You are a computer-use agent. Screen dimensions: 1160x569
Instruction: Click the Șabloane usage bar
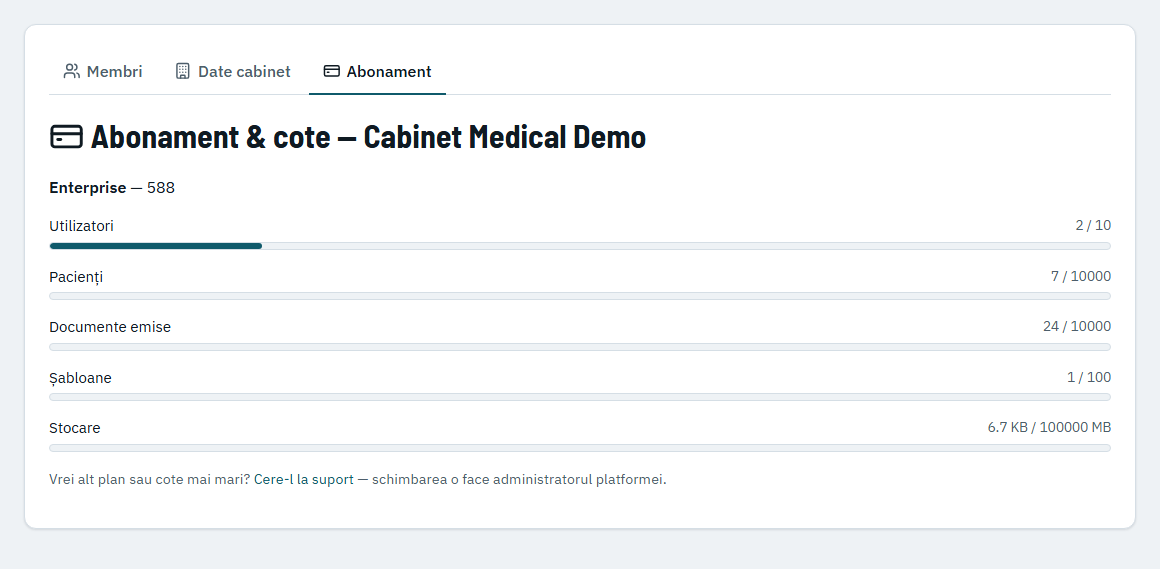click(x=580, y=397)
